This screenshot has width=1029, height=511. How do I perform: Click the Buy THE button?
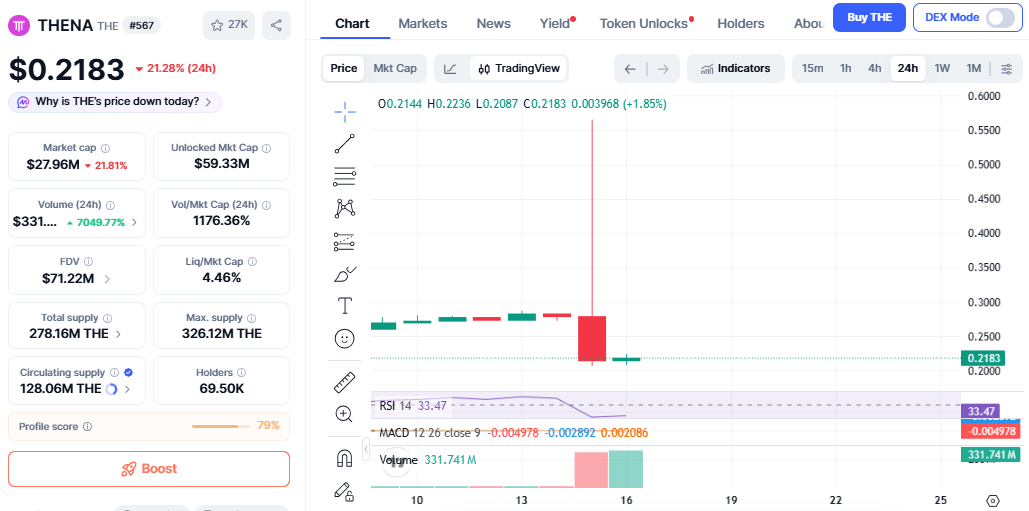coord(870,18)
